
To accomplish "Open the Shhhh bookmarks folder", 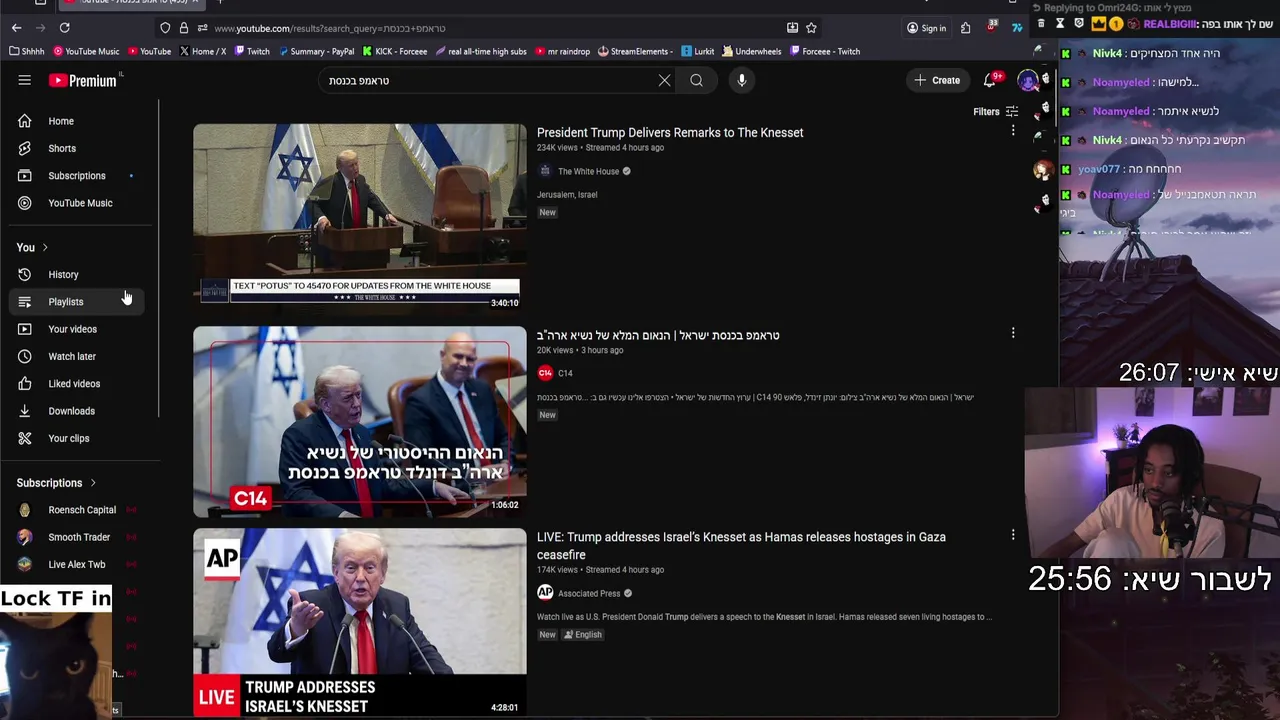I will click(27, 51).
